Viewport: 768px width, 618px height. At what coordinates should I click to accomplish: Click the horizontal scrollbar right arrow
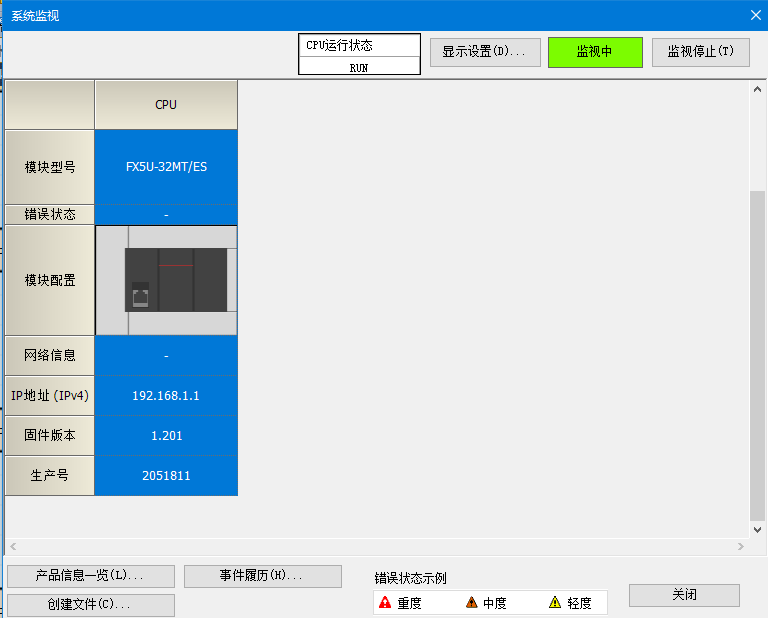coord(740,547)
